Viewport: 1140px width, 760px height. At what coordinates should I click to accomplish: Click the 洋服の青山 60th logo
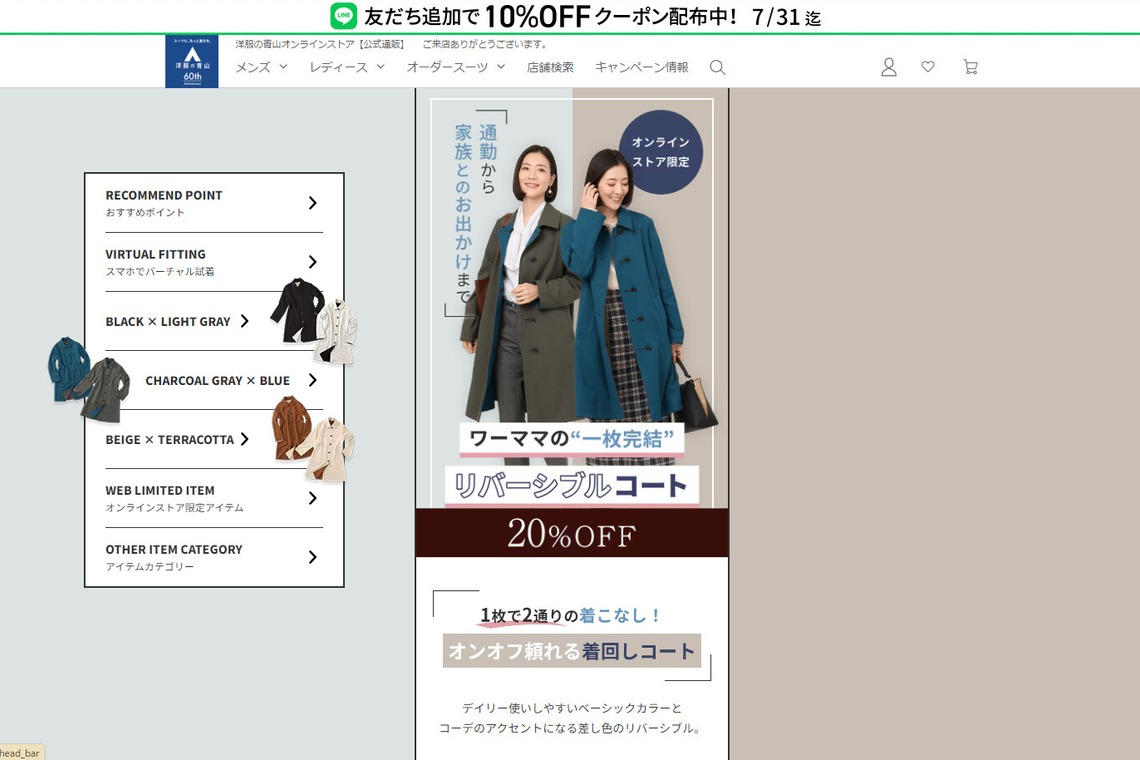[x=192, y=61]
